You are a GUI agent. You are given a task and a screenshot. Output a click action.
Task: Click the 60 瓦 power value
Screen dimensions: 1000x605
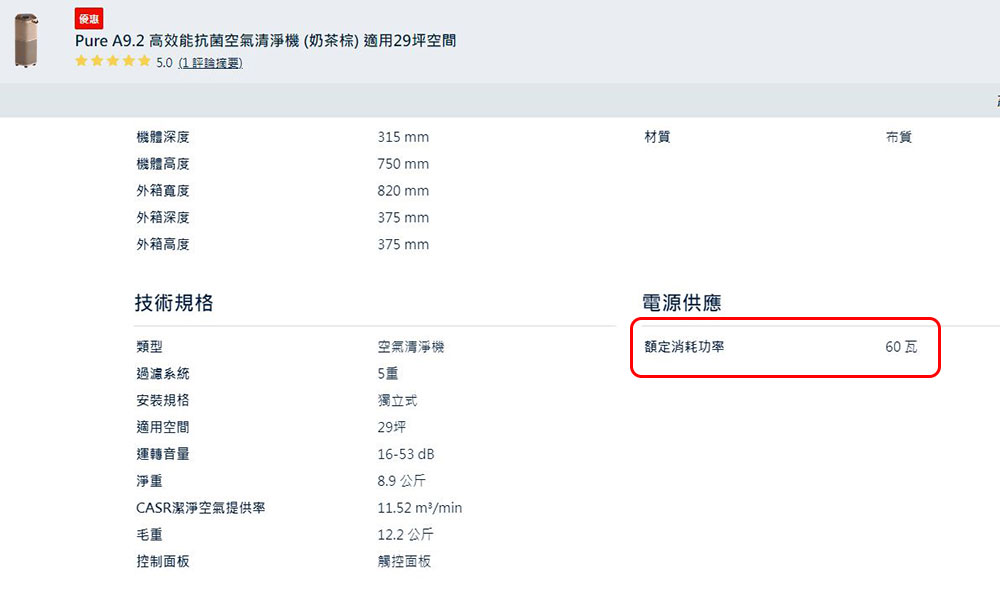point(901,347)
